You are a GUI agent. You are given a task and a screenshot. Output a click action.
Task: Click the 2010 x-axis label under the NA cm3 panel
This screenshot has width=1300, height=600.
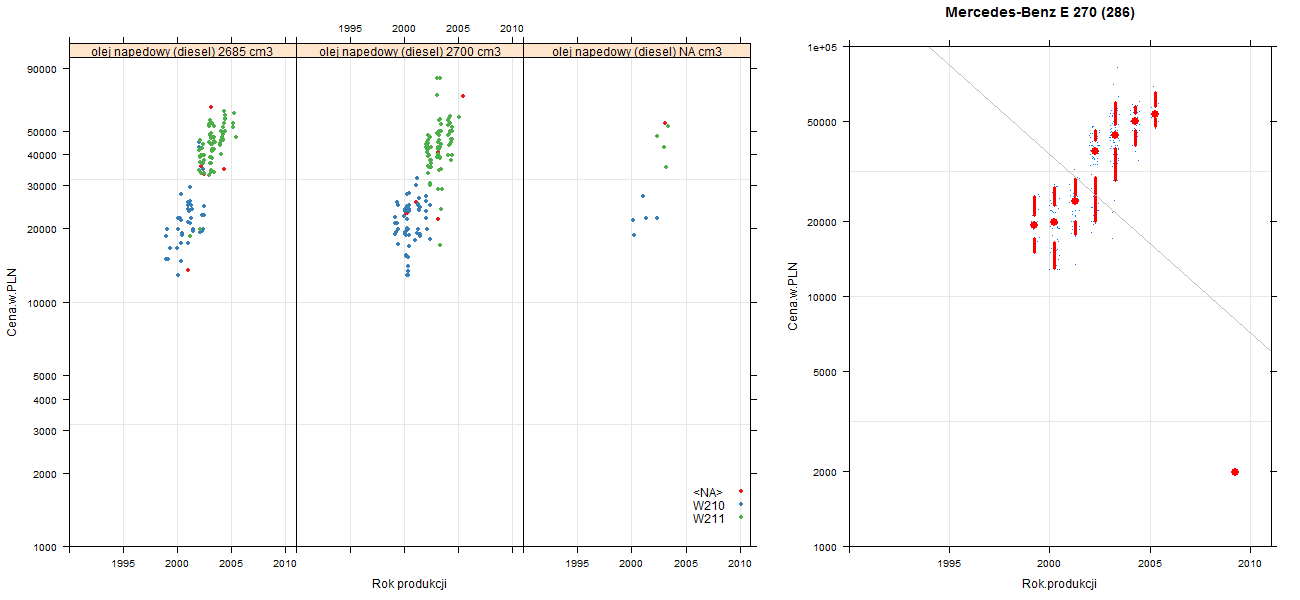coord(740,565)
